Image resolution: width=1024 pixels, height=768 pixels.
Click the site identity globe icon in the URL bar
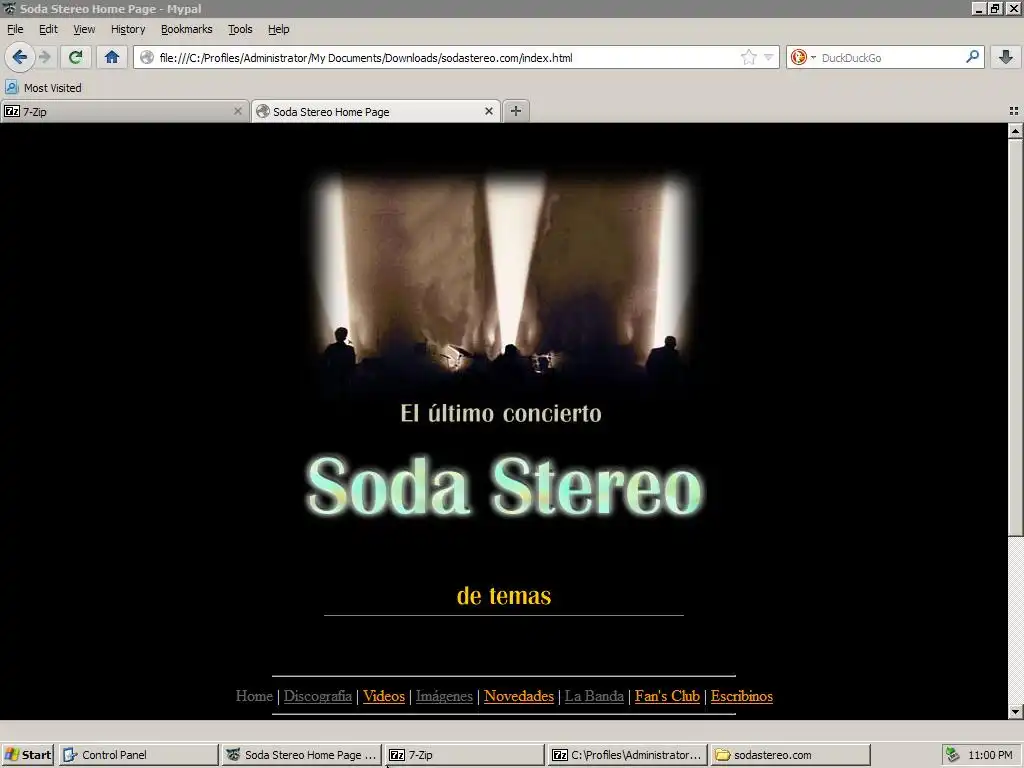click(148, 57)
